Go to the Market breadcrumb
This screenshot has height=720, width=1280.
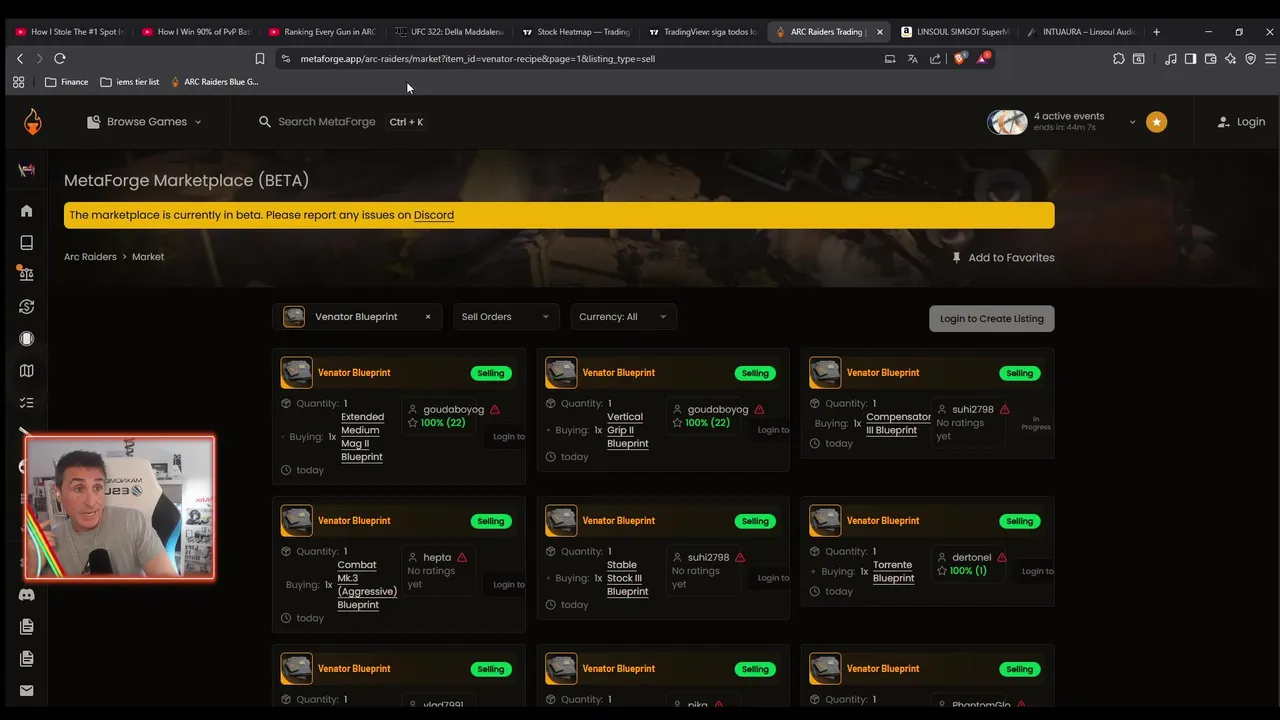click(148, 257)
